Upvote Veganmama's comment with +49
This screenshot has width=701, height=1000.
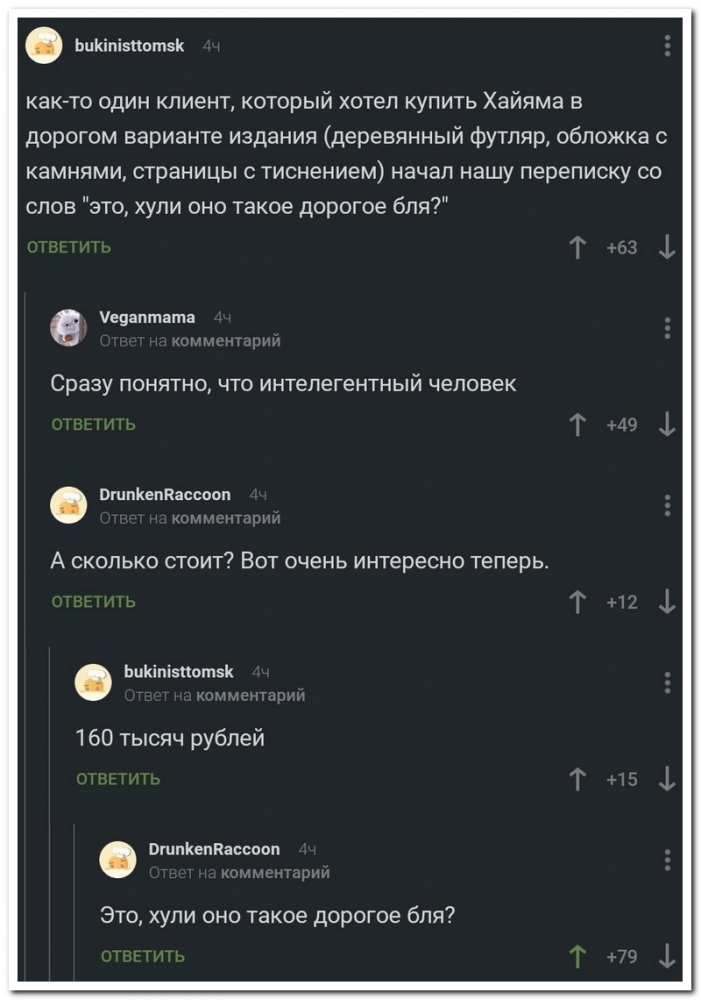pos(576,425)
